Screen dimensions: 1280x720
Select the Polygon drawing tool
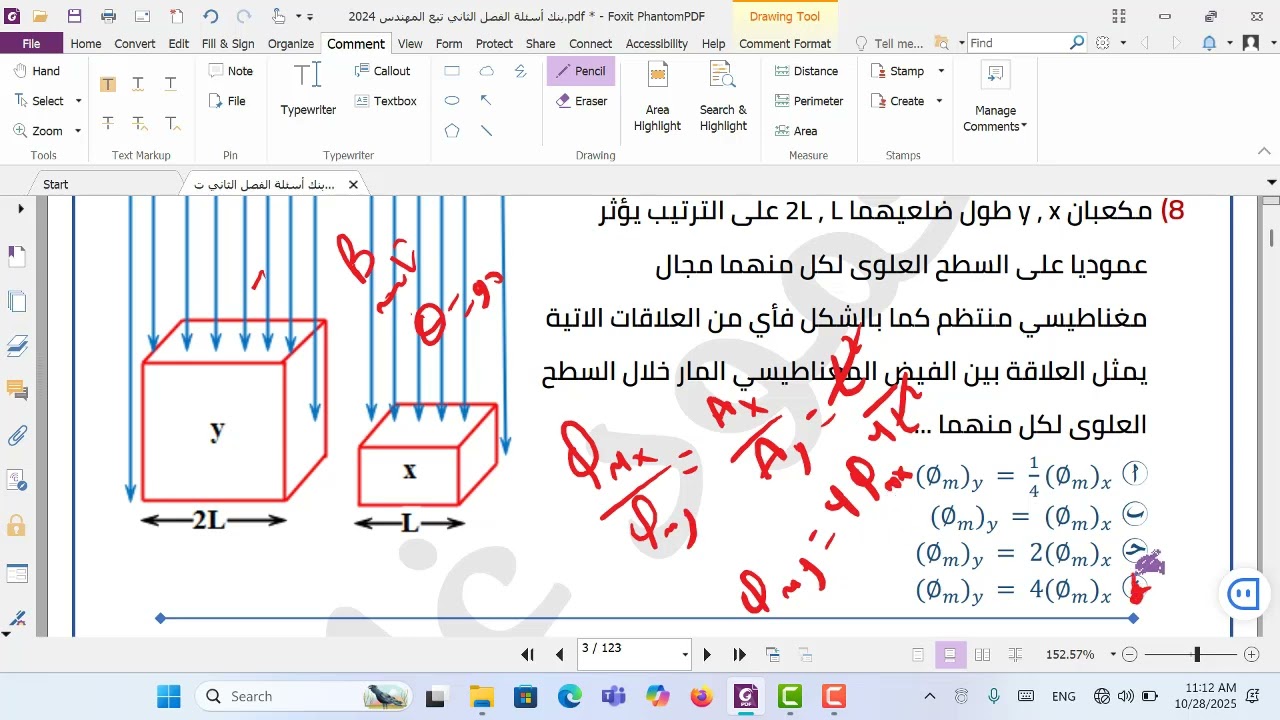(452, 131)
